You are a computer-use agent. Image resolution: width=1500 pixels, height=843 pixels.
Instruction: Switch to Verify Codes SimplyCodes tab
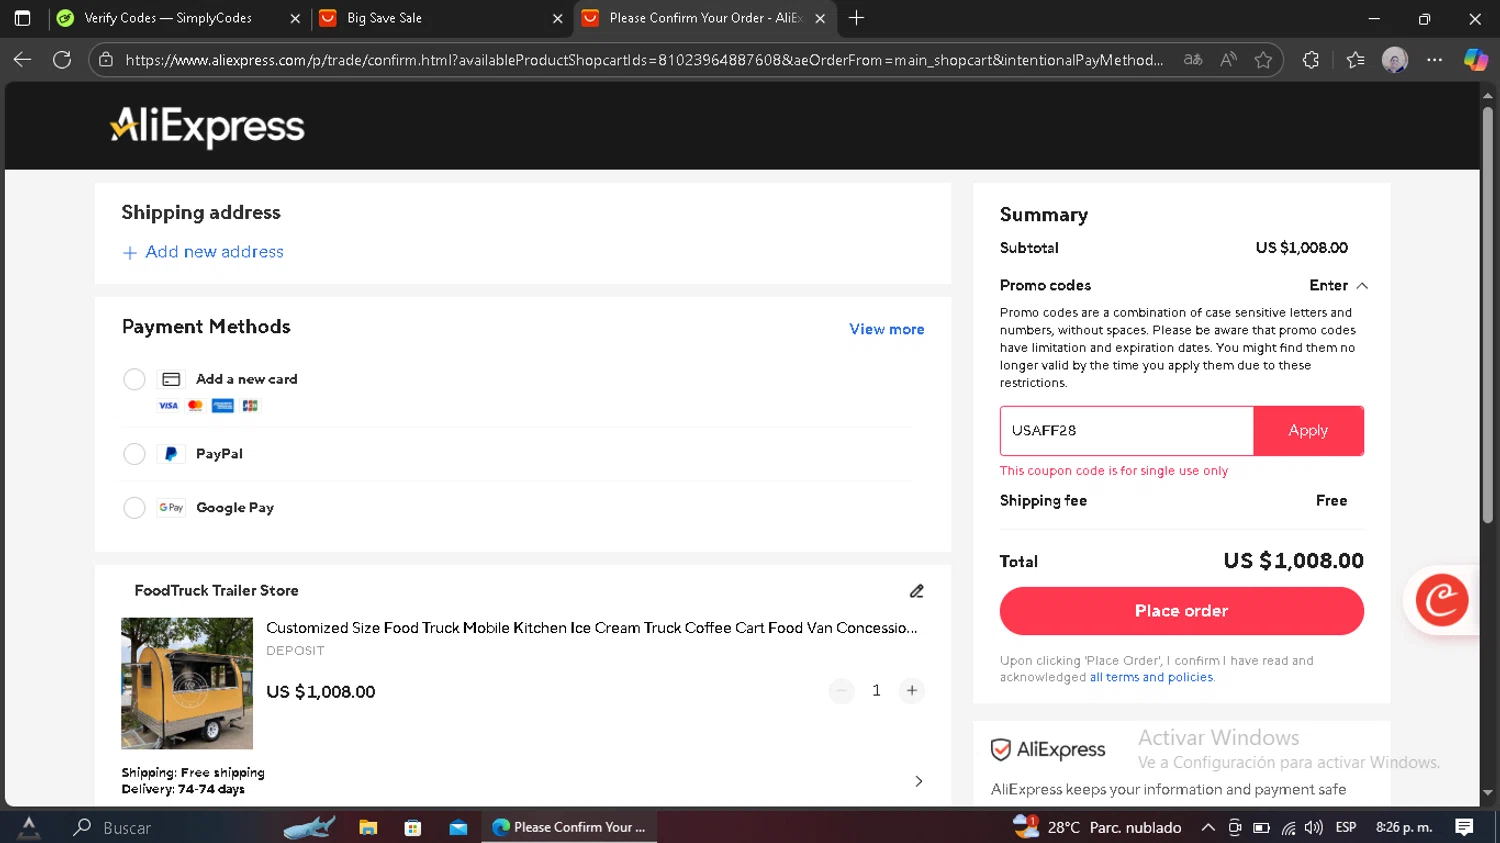pyautogui.click(x=167, y=18)
